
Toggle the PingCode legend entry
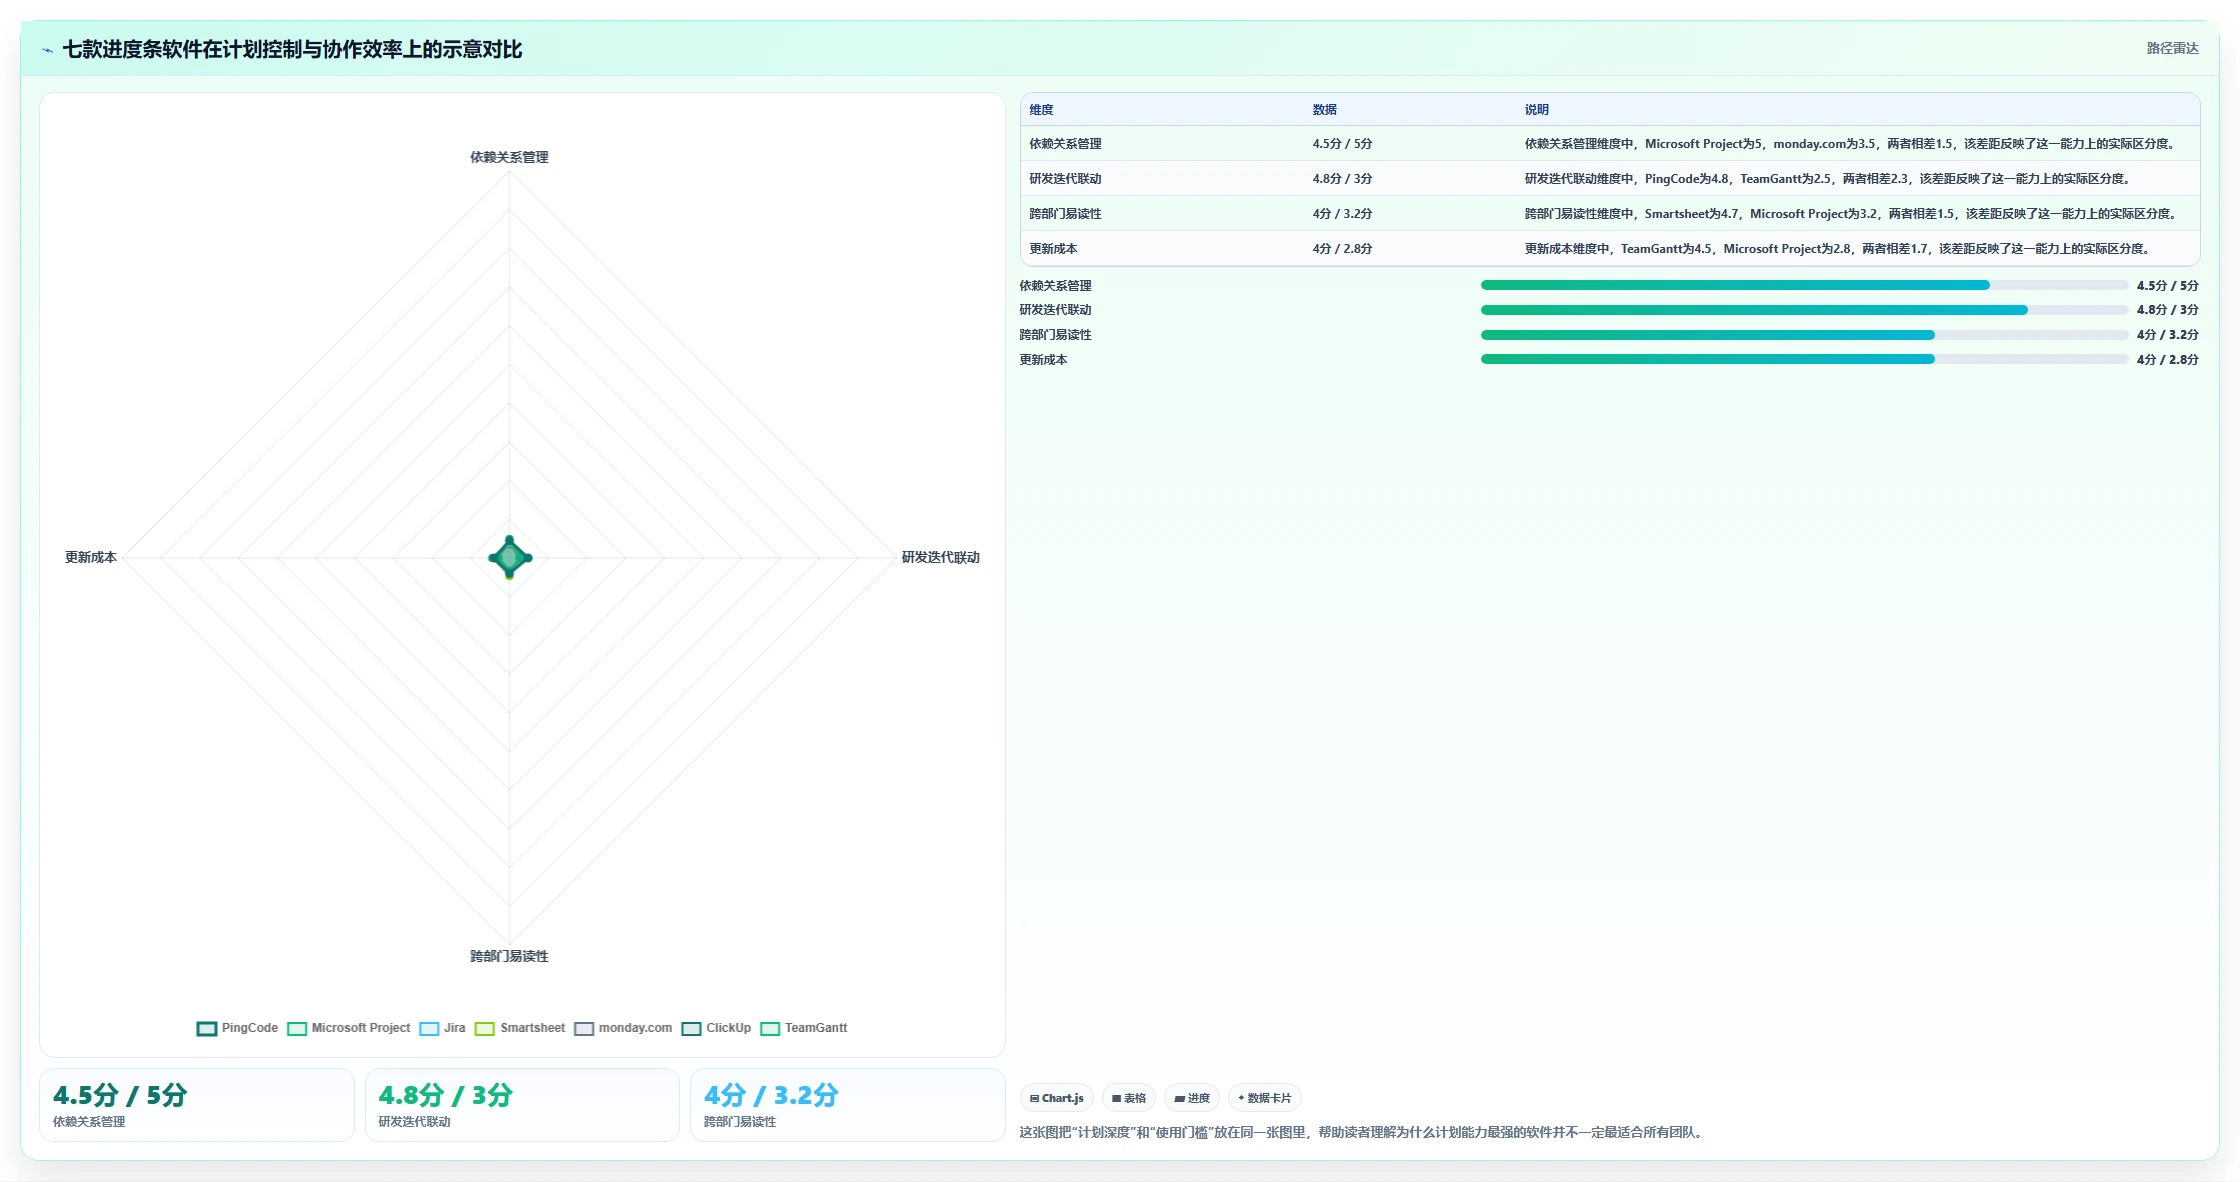click(x=238, y=1028)
